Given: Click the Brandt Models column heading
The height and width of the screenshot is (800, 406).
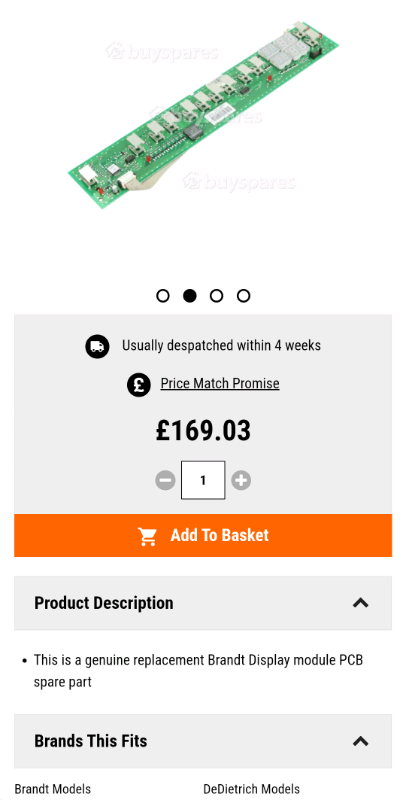Looking at the screenshot, I should [x=53, y=789].
